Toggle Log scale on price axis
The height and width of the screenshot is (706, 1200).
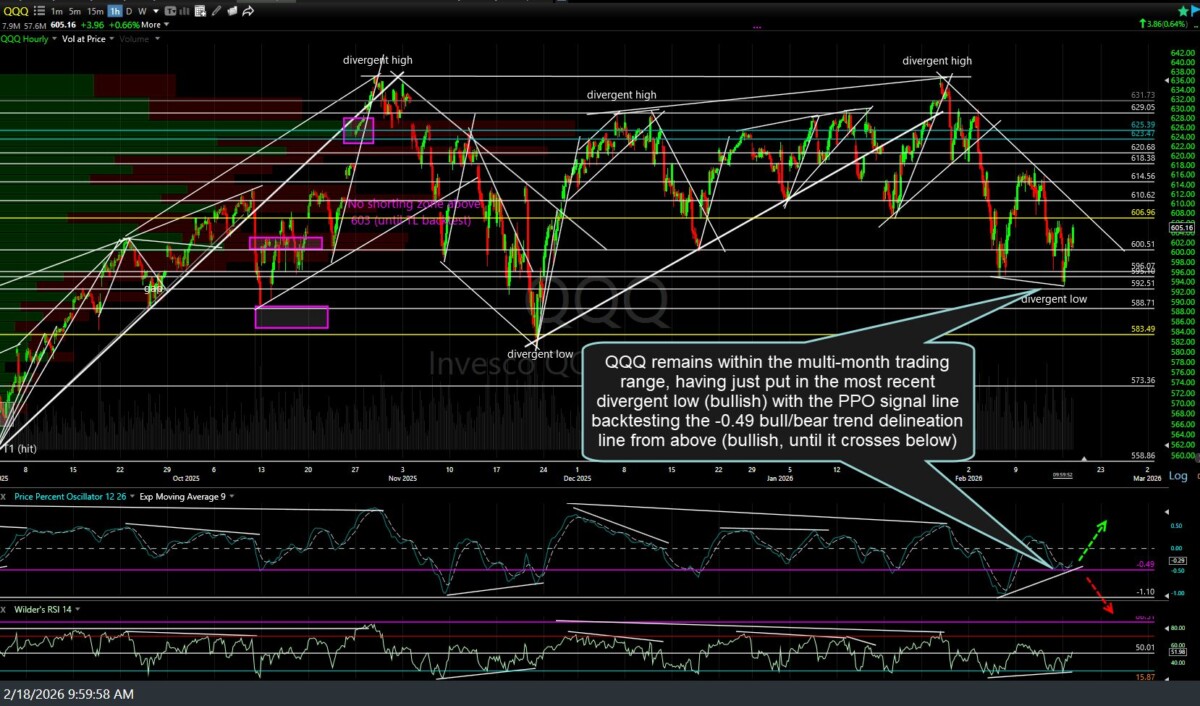point(1178,476)
